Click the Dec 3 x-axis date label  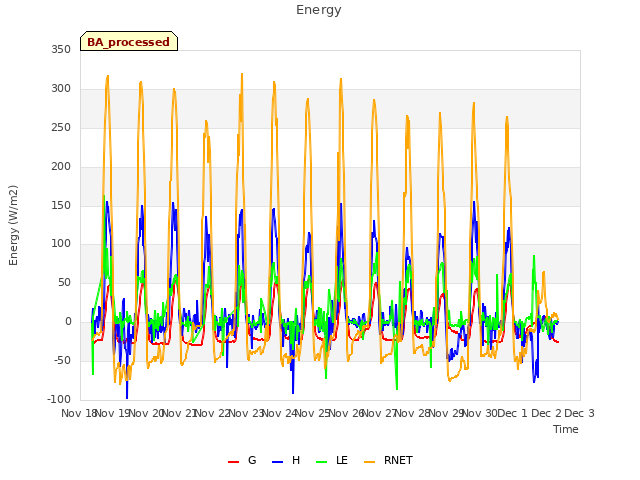(579, 413)
